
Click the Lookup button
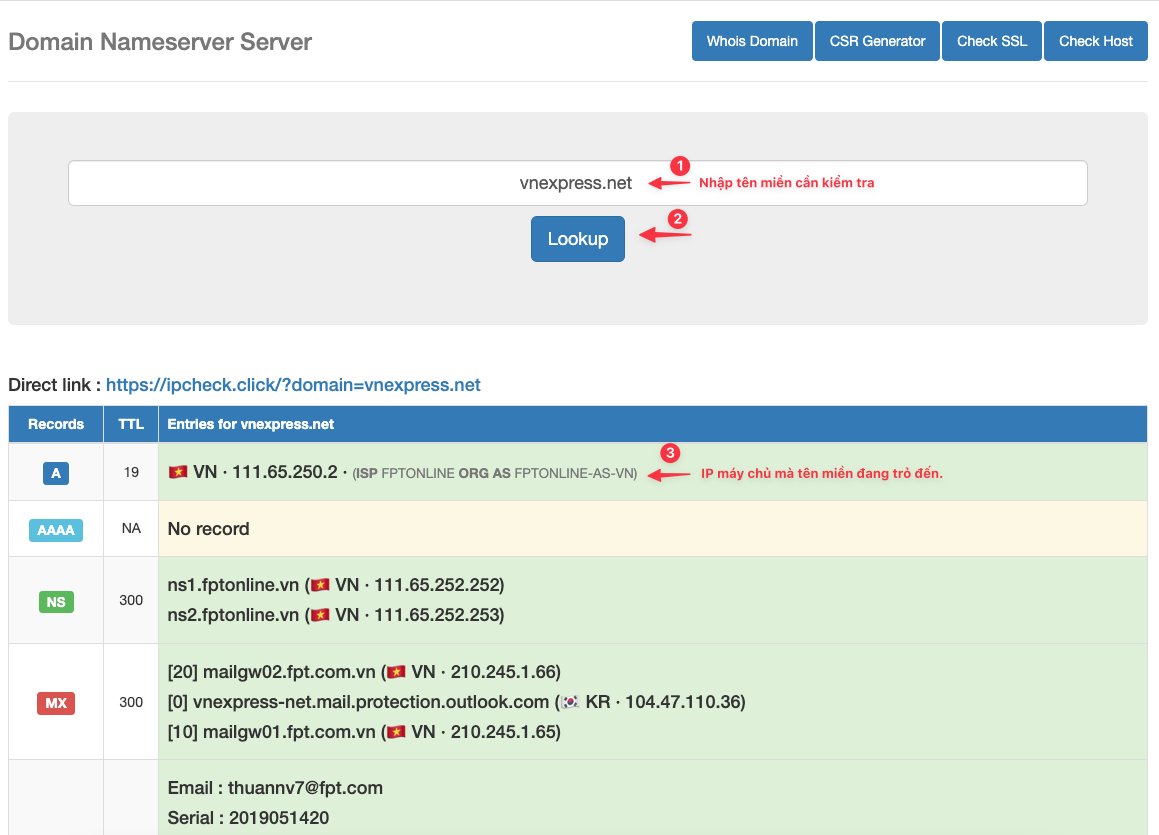577,239
